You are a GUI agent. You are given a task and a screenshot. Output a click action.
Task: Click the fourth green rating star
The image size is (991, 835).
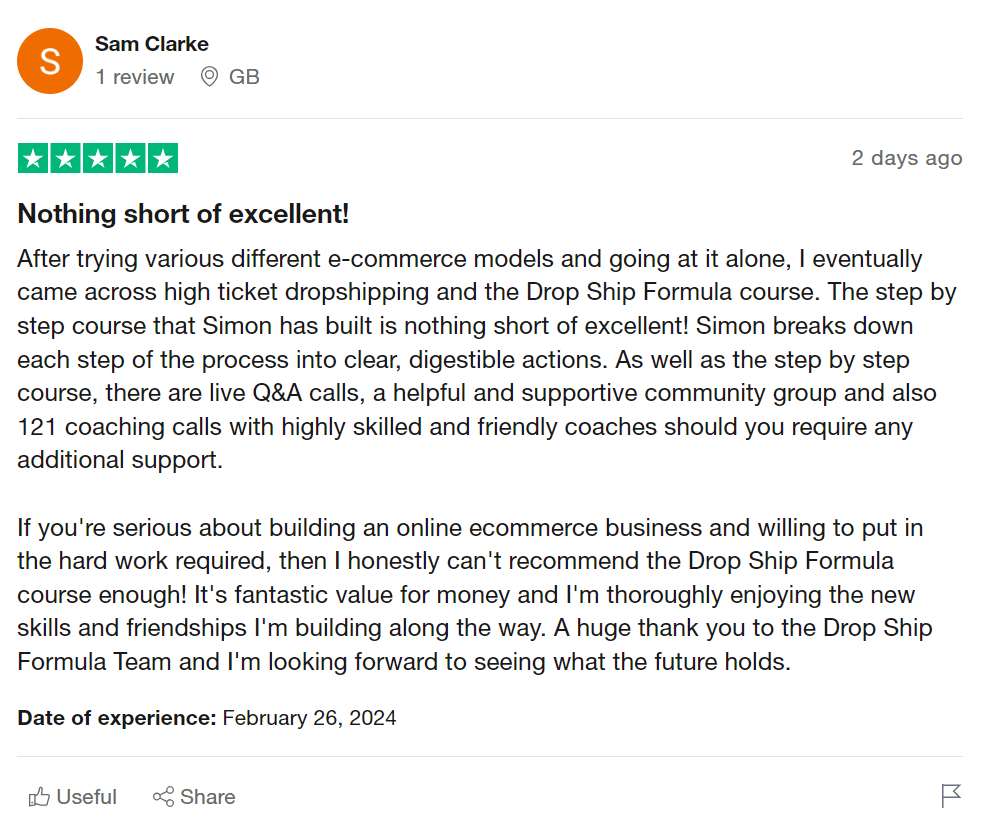point(129,158)
